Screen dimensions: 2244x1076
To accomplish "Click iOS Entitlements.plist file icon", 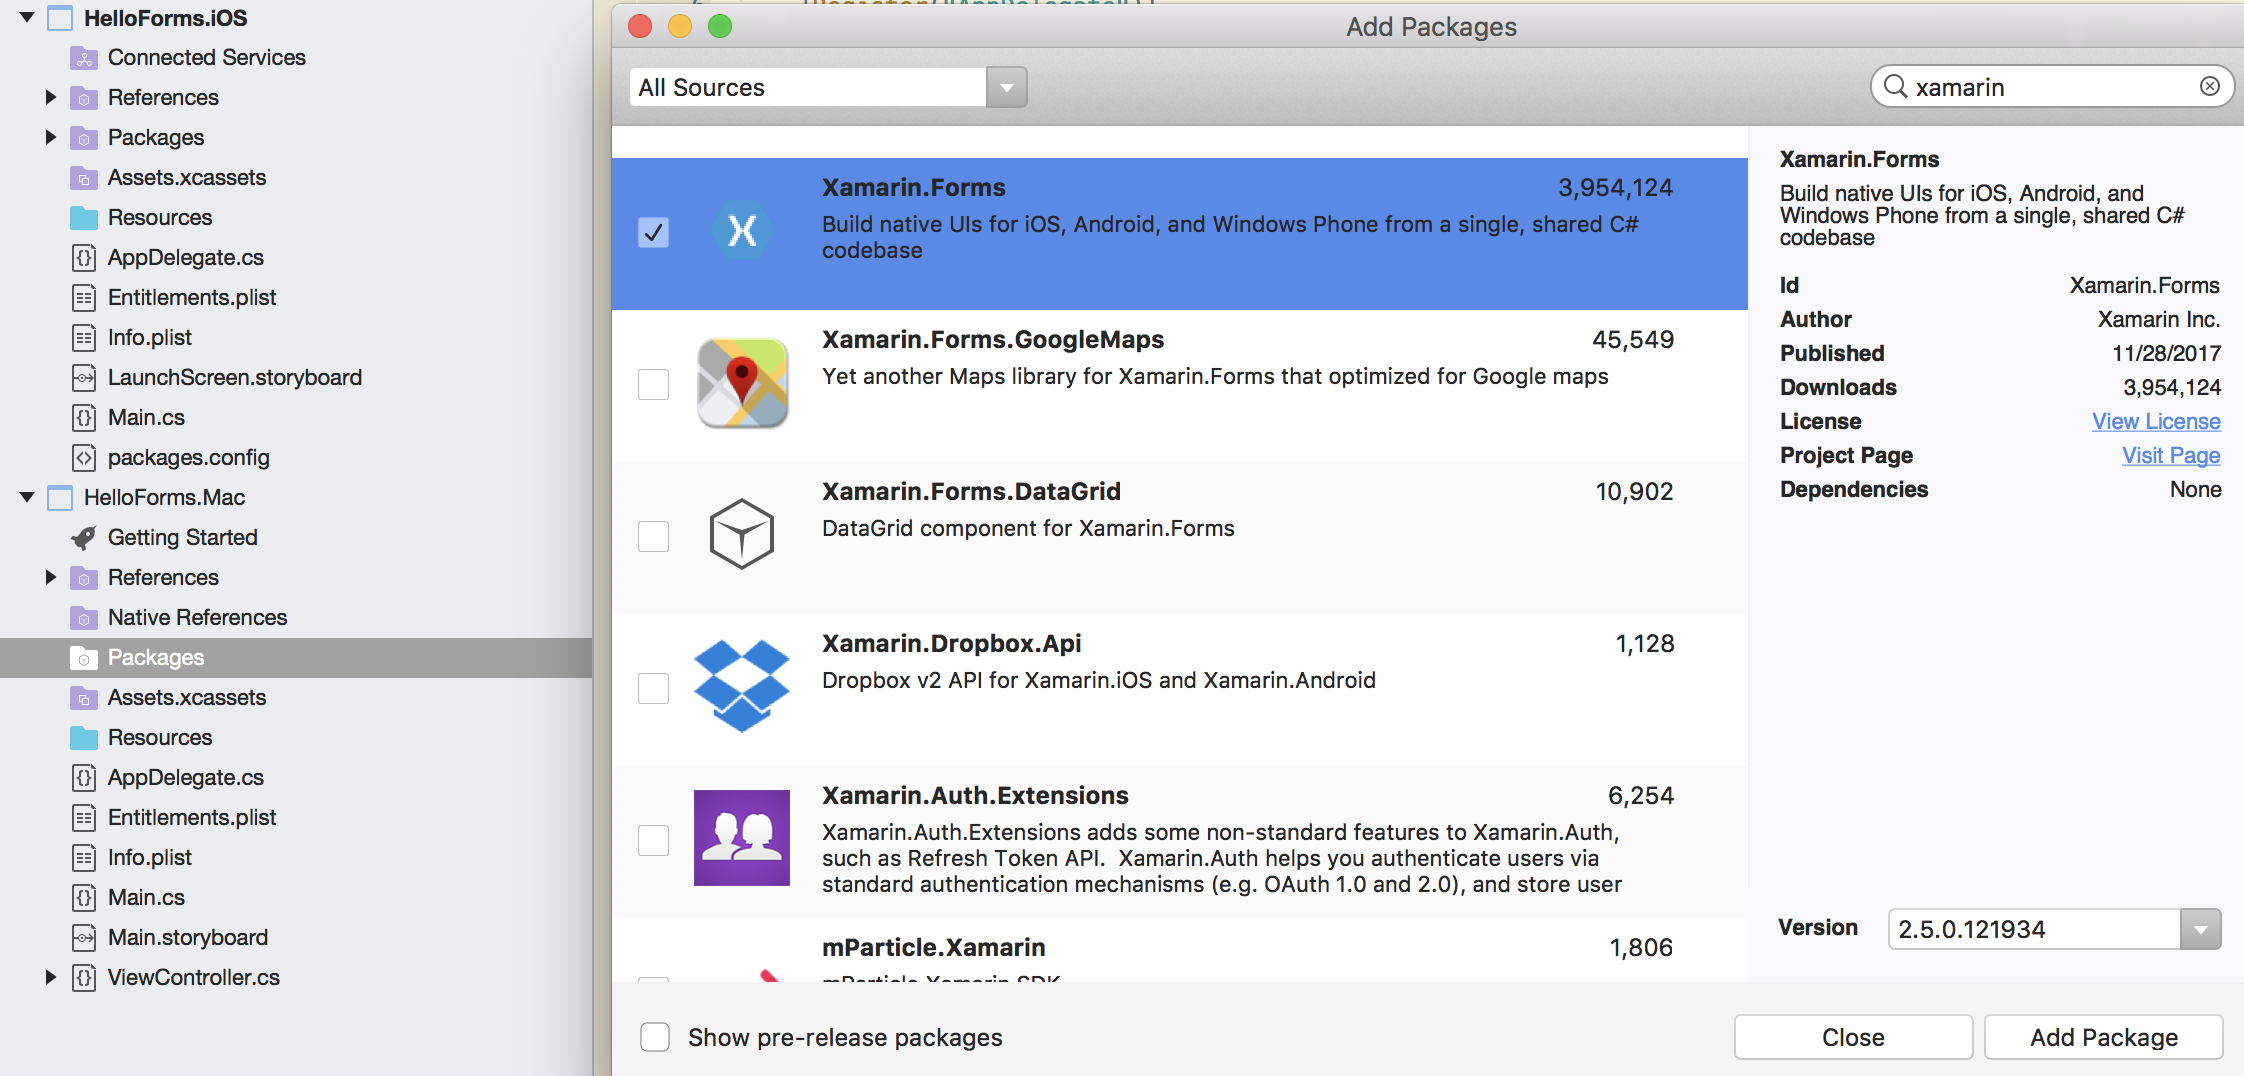I will click(84, 298).
